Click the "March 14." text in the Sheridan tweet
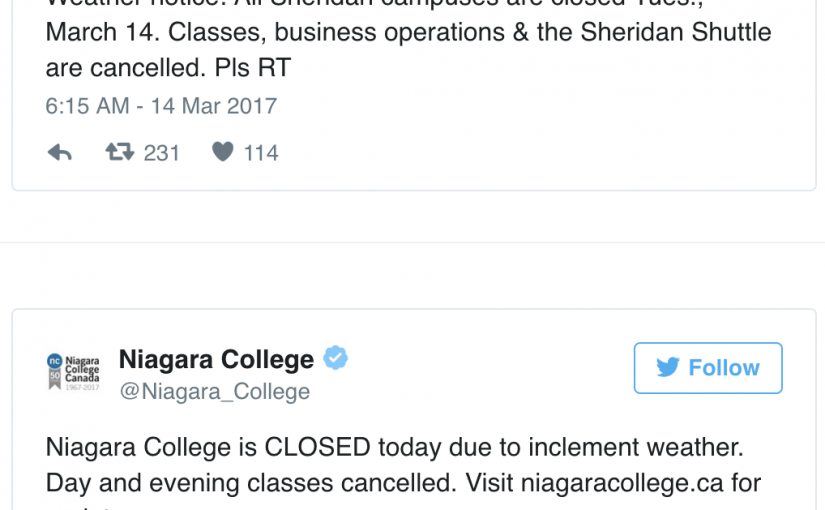The height and width of the screenshot is (510, 825). click(101, 32)
